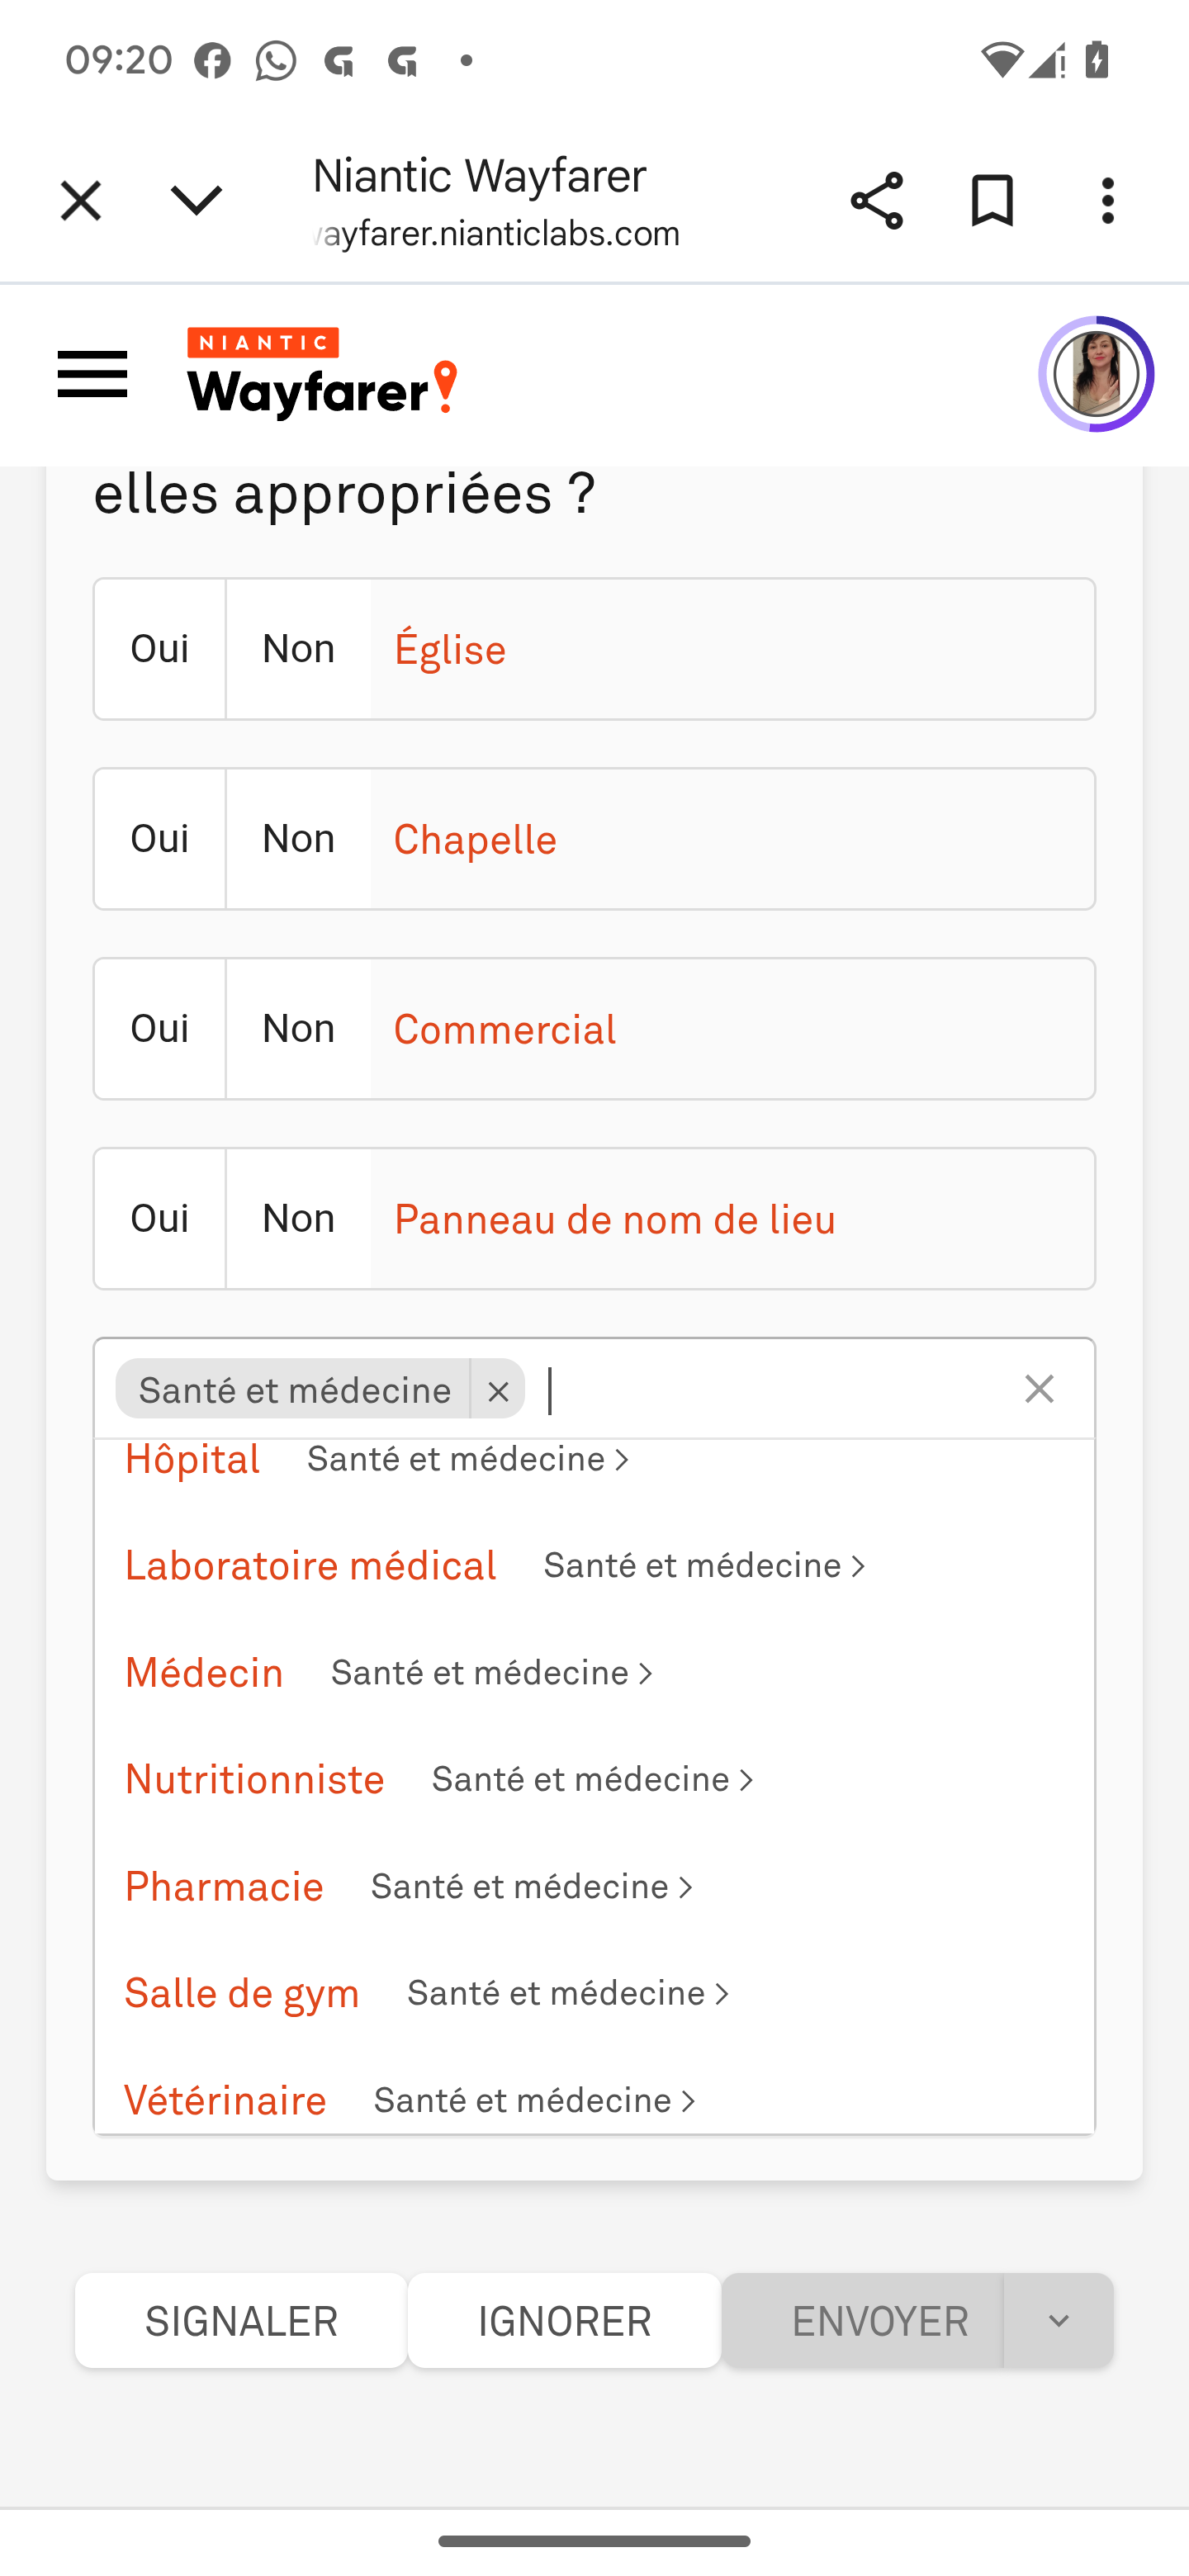
Task: Choose Pharmacie from the category list
Action: coord(224,1887)
